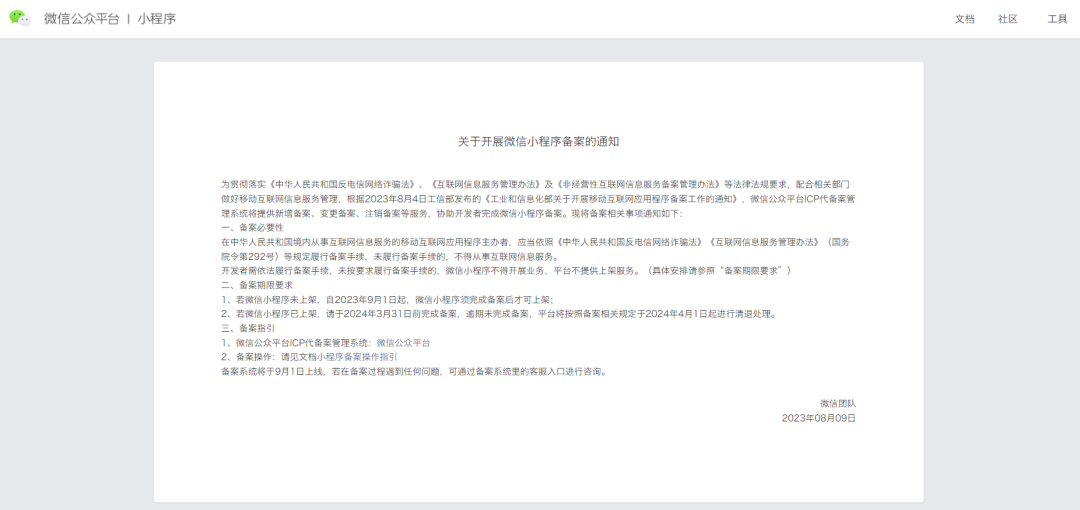This screenshot has width=1080, height=510.
Task: Click line starting 在中华人民共和国境内从事
Action: pos(535,242)
